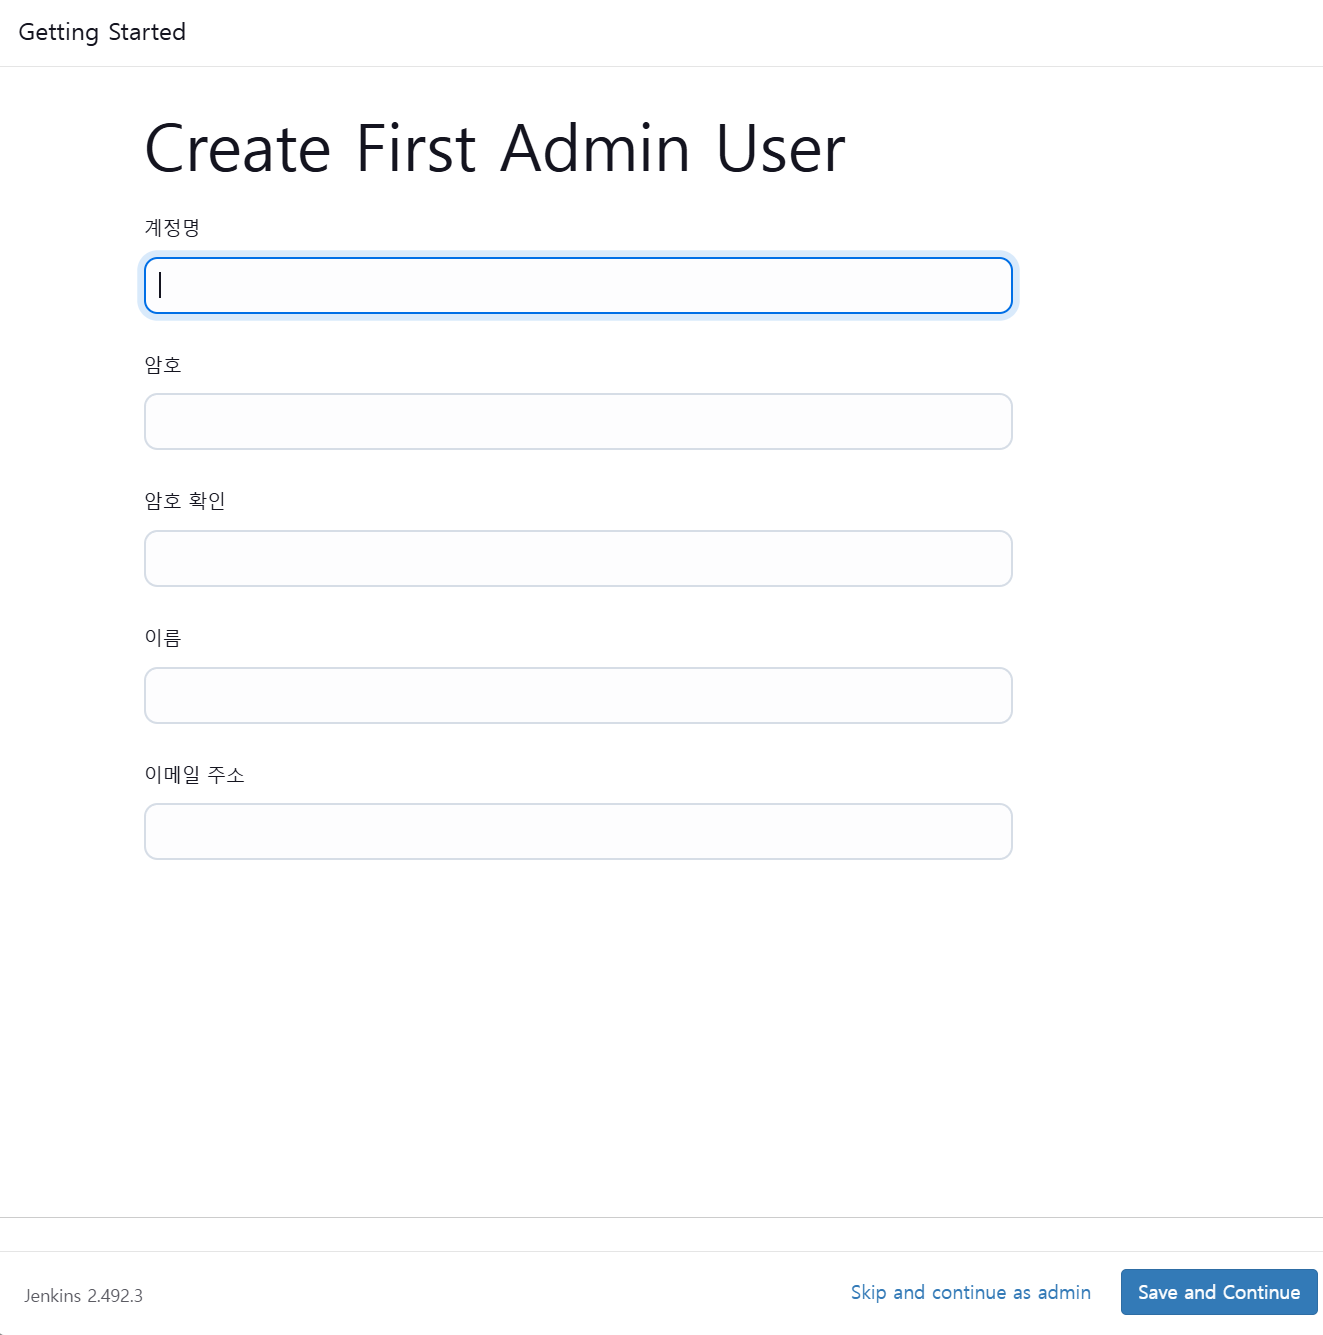
Task: Focus the 계정명 username input field
Action: 578,286
